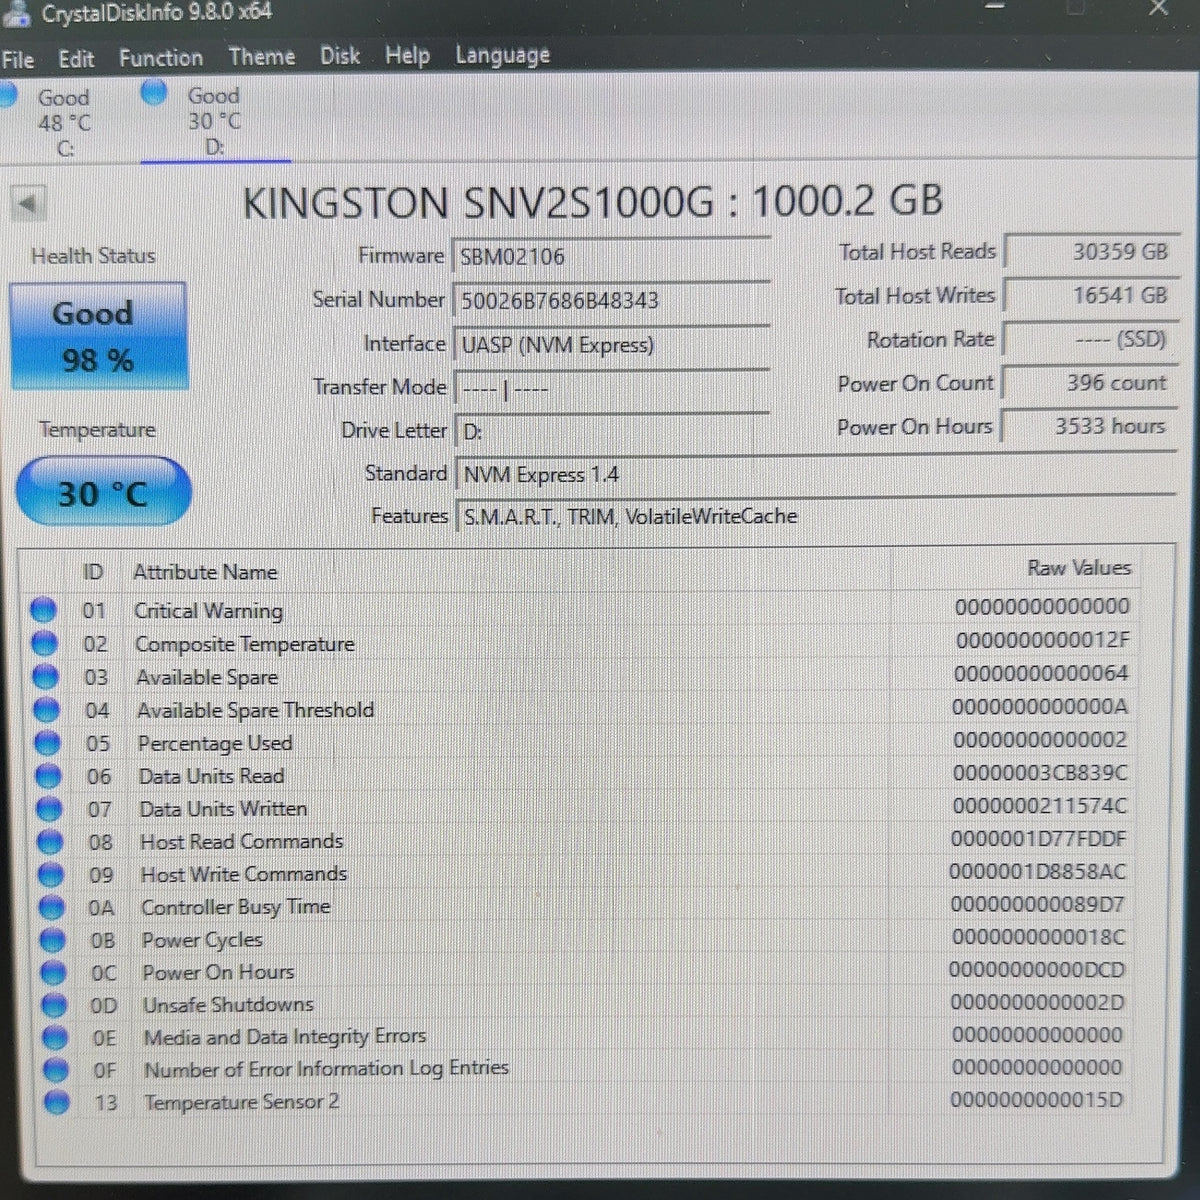Open the Disk menu

pos(340,56)
